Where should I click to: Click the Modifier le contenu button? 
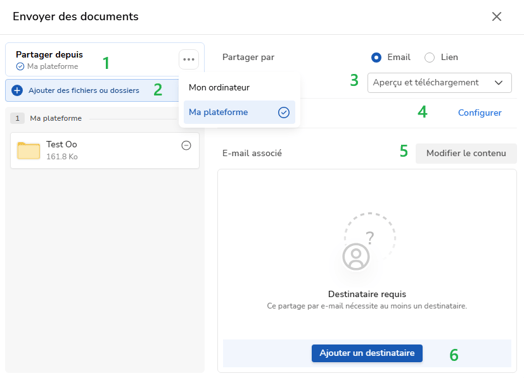(466, 153)
